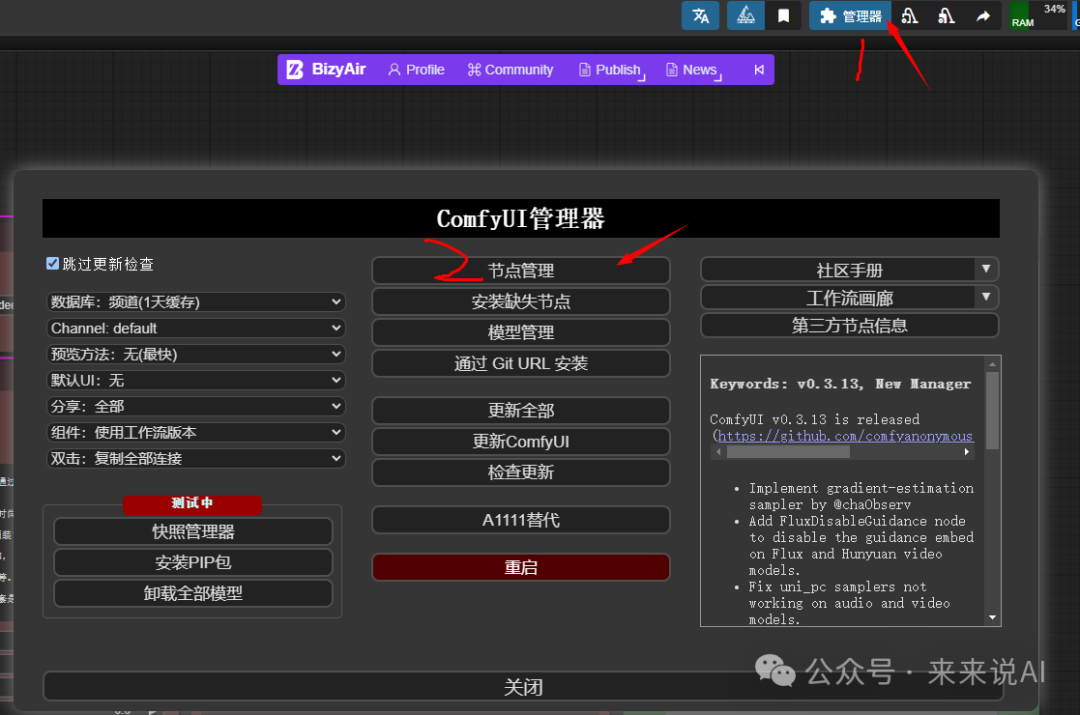Open the 预览方法 dropdown
The width and height of the screenshot is (1080, 715).
[196, 354]
